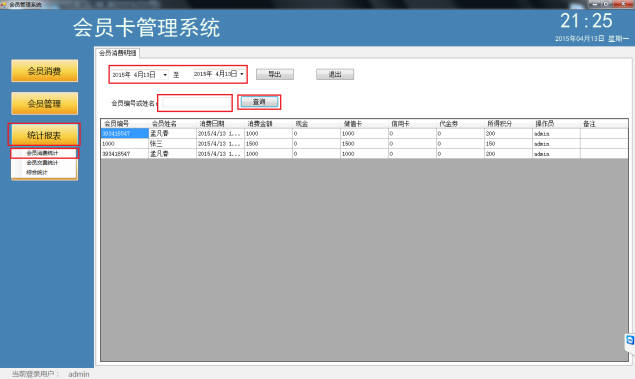Select 会员消费统计 submenu item

click(x=44, y=153)
